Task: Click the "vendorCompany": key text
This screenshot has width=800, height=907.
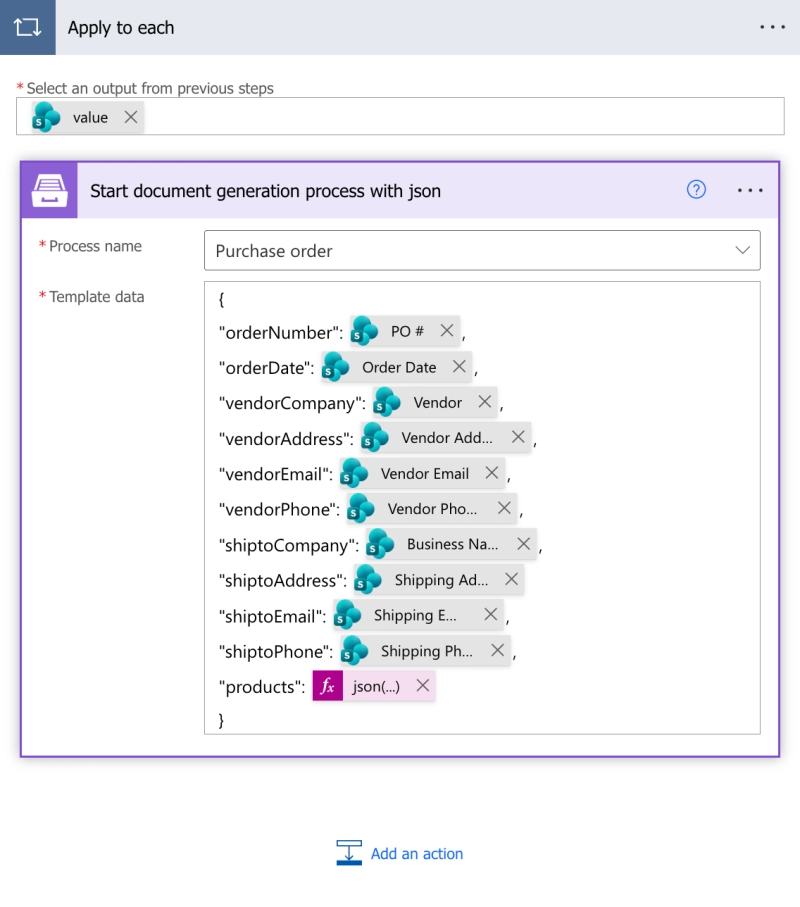Action: [x=292, y=403]
